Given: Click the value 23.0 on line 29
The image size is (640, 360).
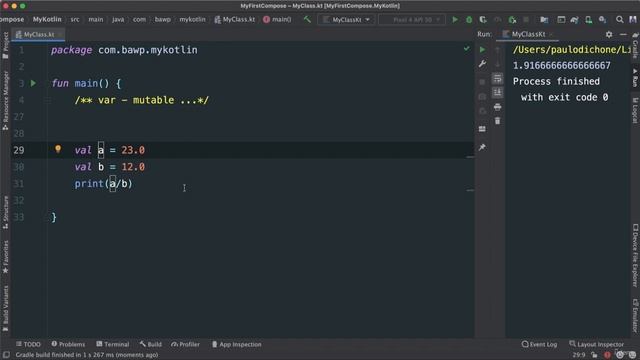Looking at the screenshot, I should coord(133,150).
